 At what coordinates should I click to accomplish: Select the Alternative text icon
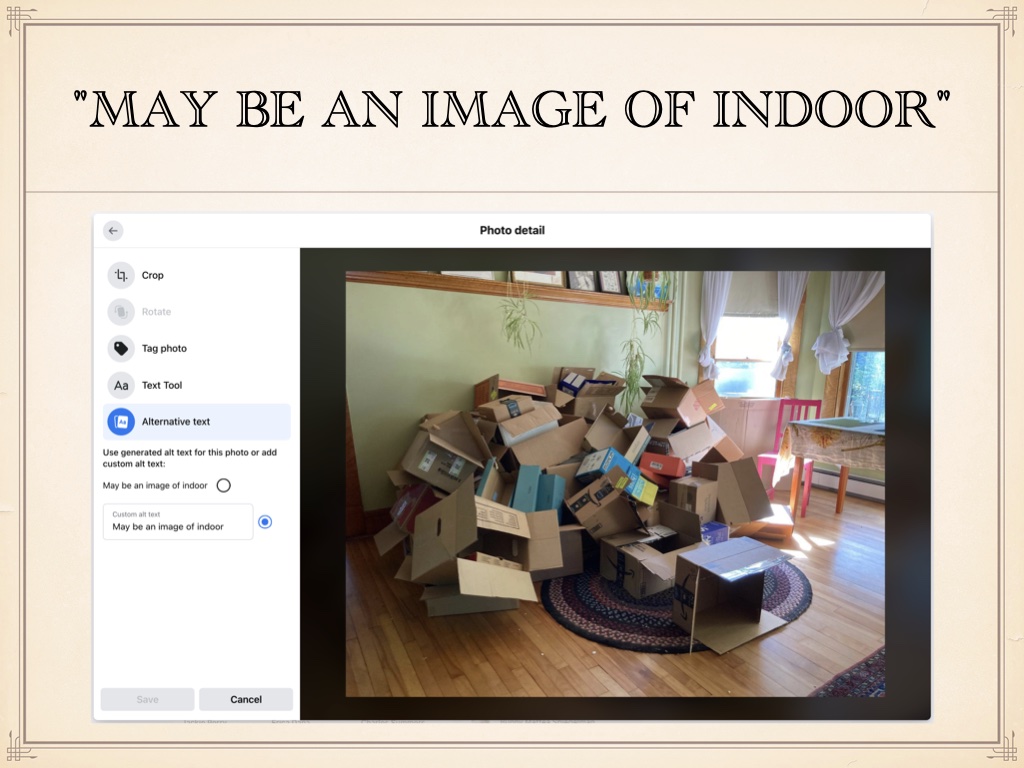(x=121, y=421)
